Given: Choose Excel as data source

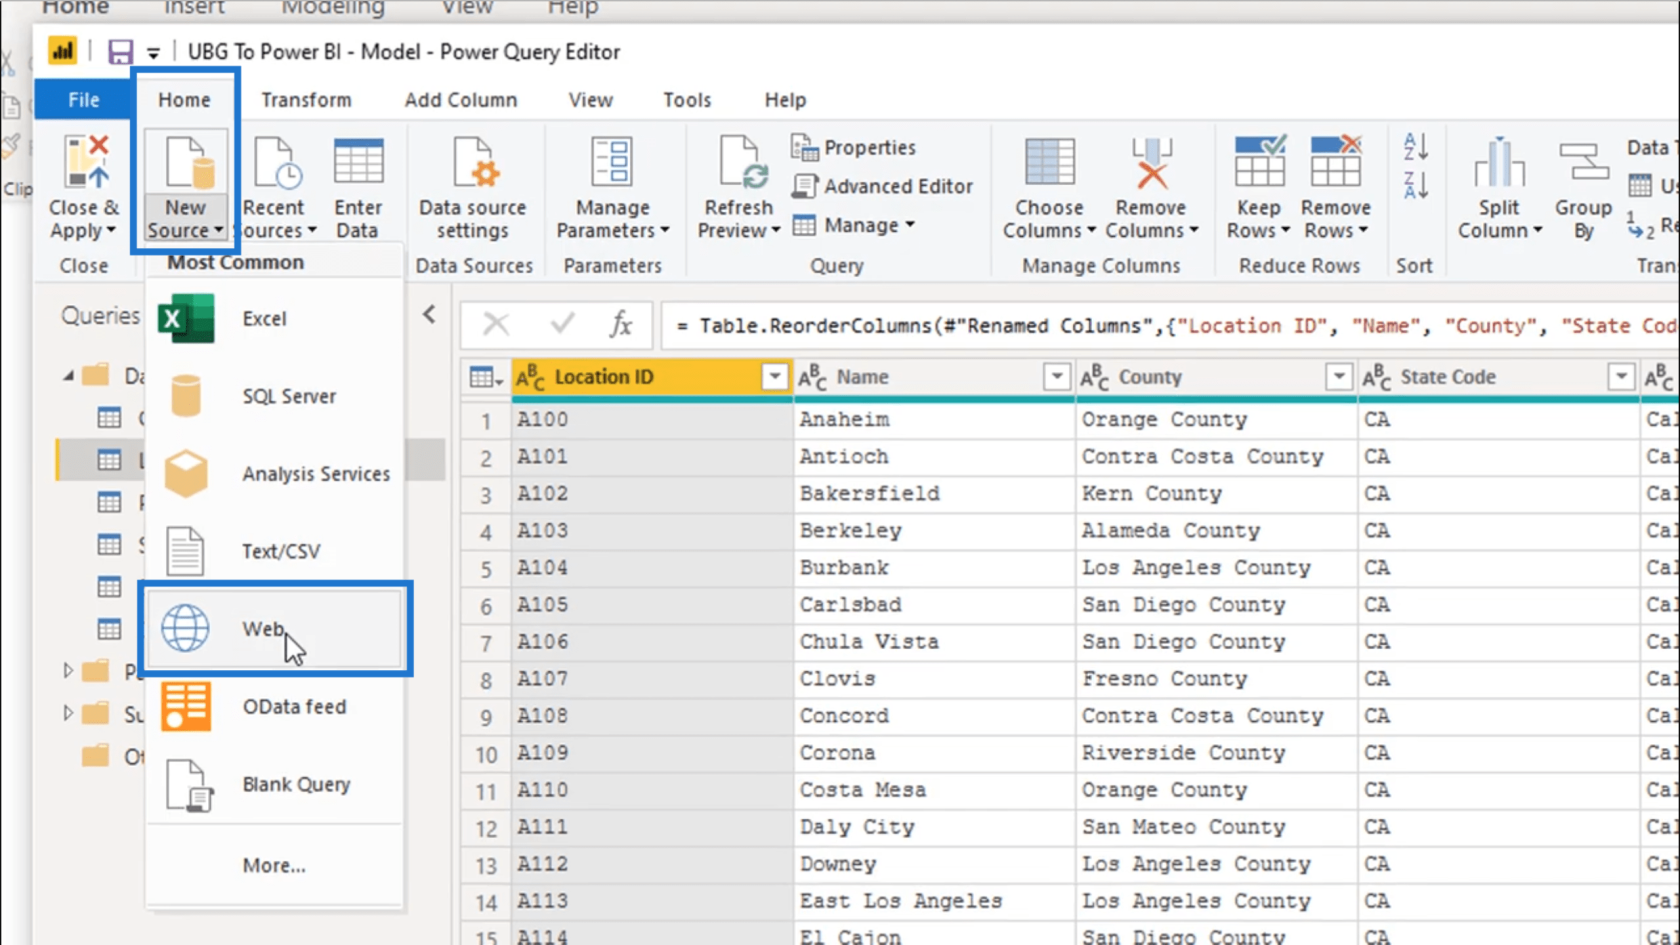Looking at the screenshot, I should pos(274,319).
